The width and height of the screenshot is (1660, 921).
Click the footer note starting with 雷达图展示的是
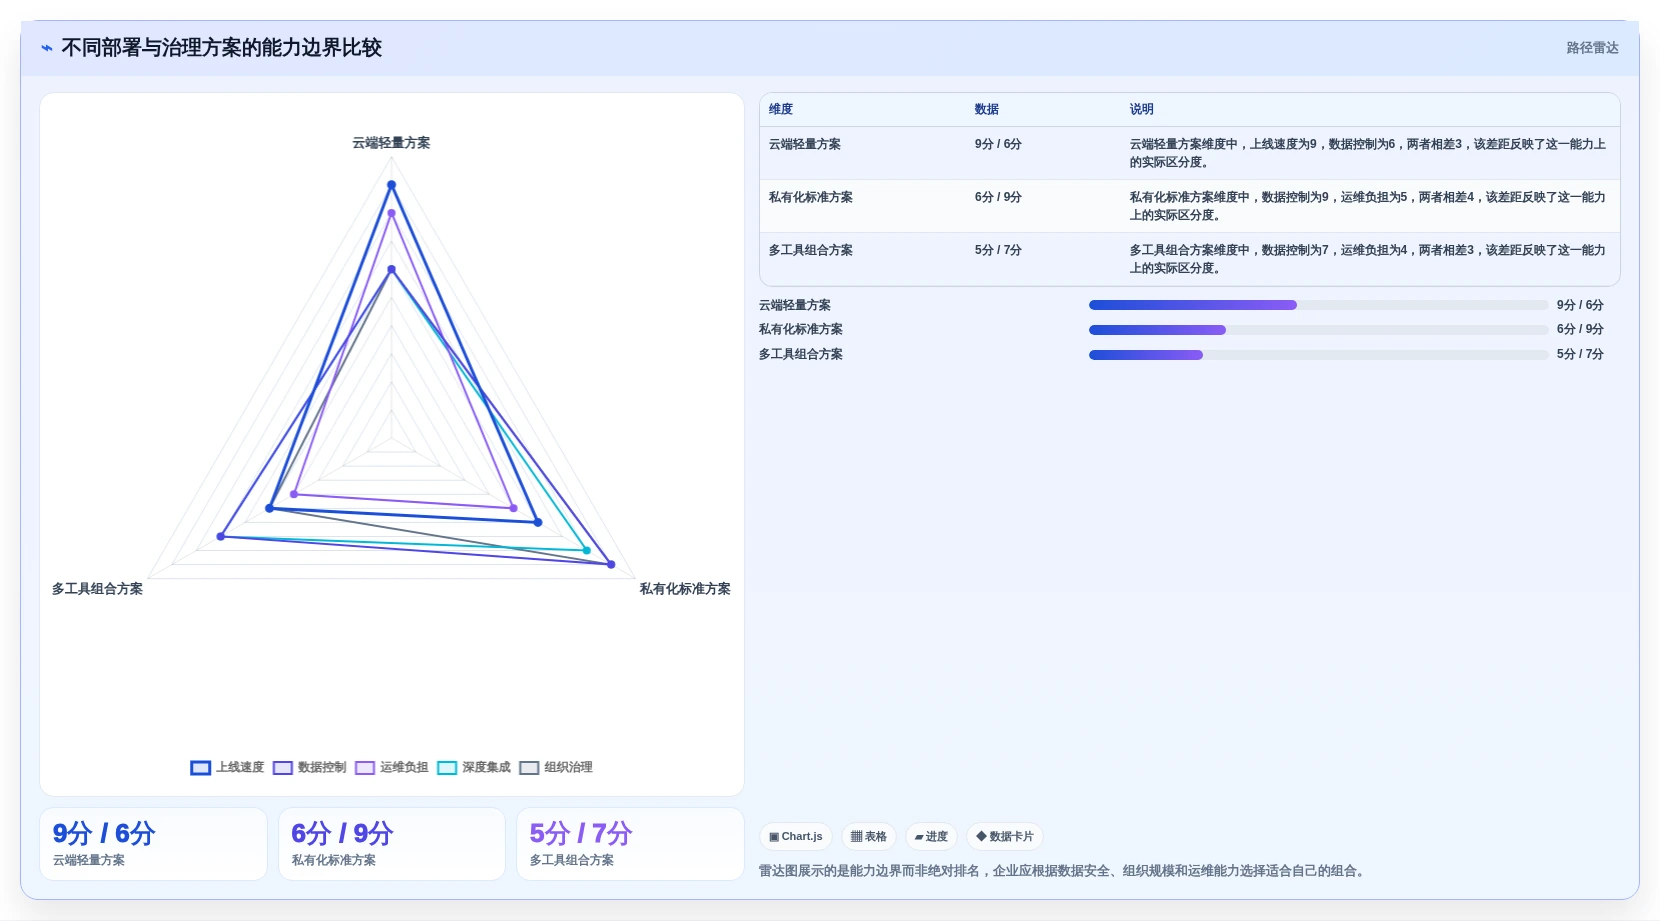[1063, 871]
